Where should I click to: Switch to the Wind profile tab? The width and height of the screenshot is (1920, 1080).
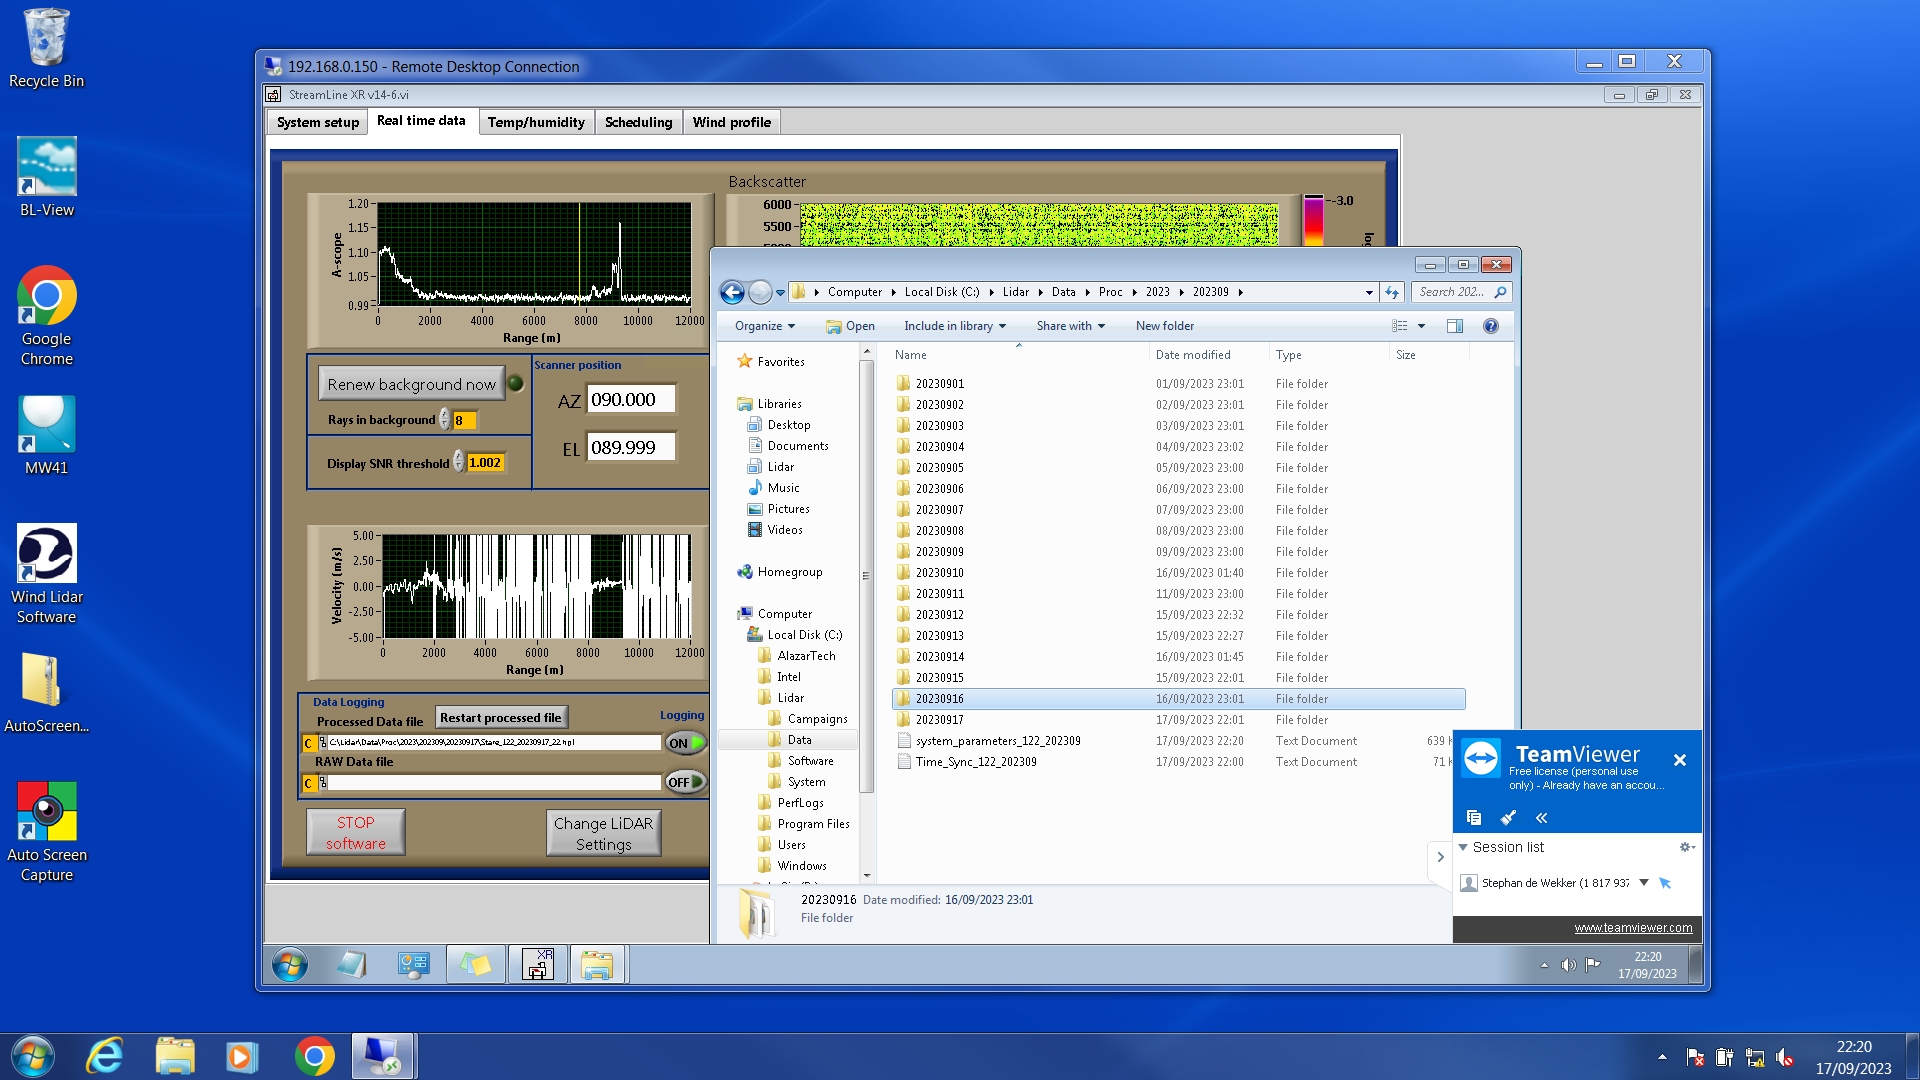731,122
